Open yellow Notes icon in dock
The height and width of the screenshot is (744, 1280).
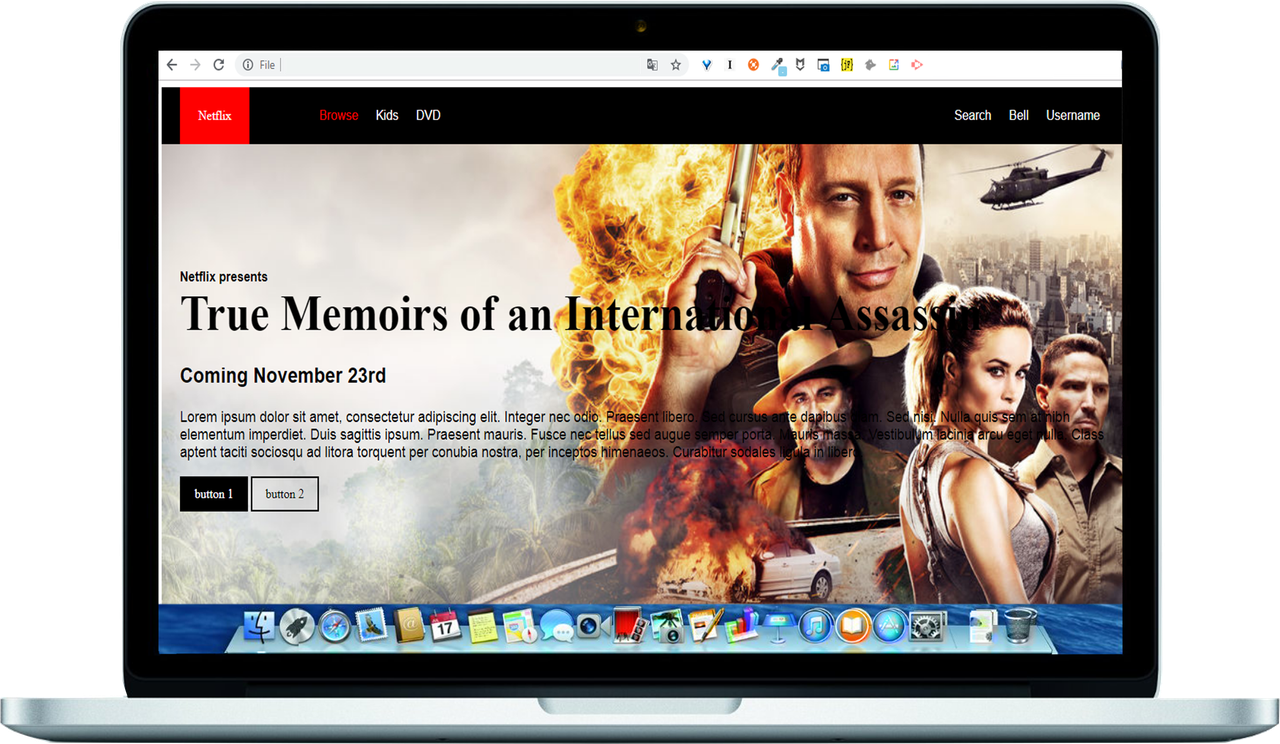[x=483, y=626]
